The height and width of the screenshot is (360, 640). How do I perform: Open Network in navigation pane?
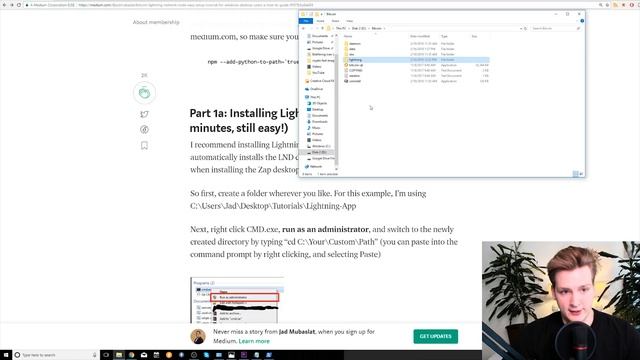(x=316, y=167)
